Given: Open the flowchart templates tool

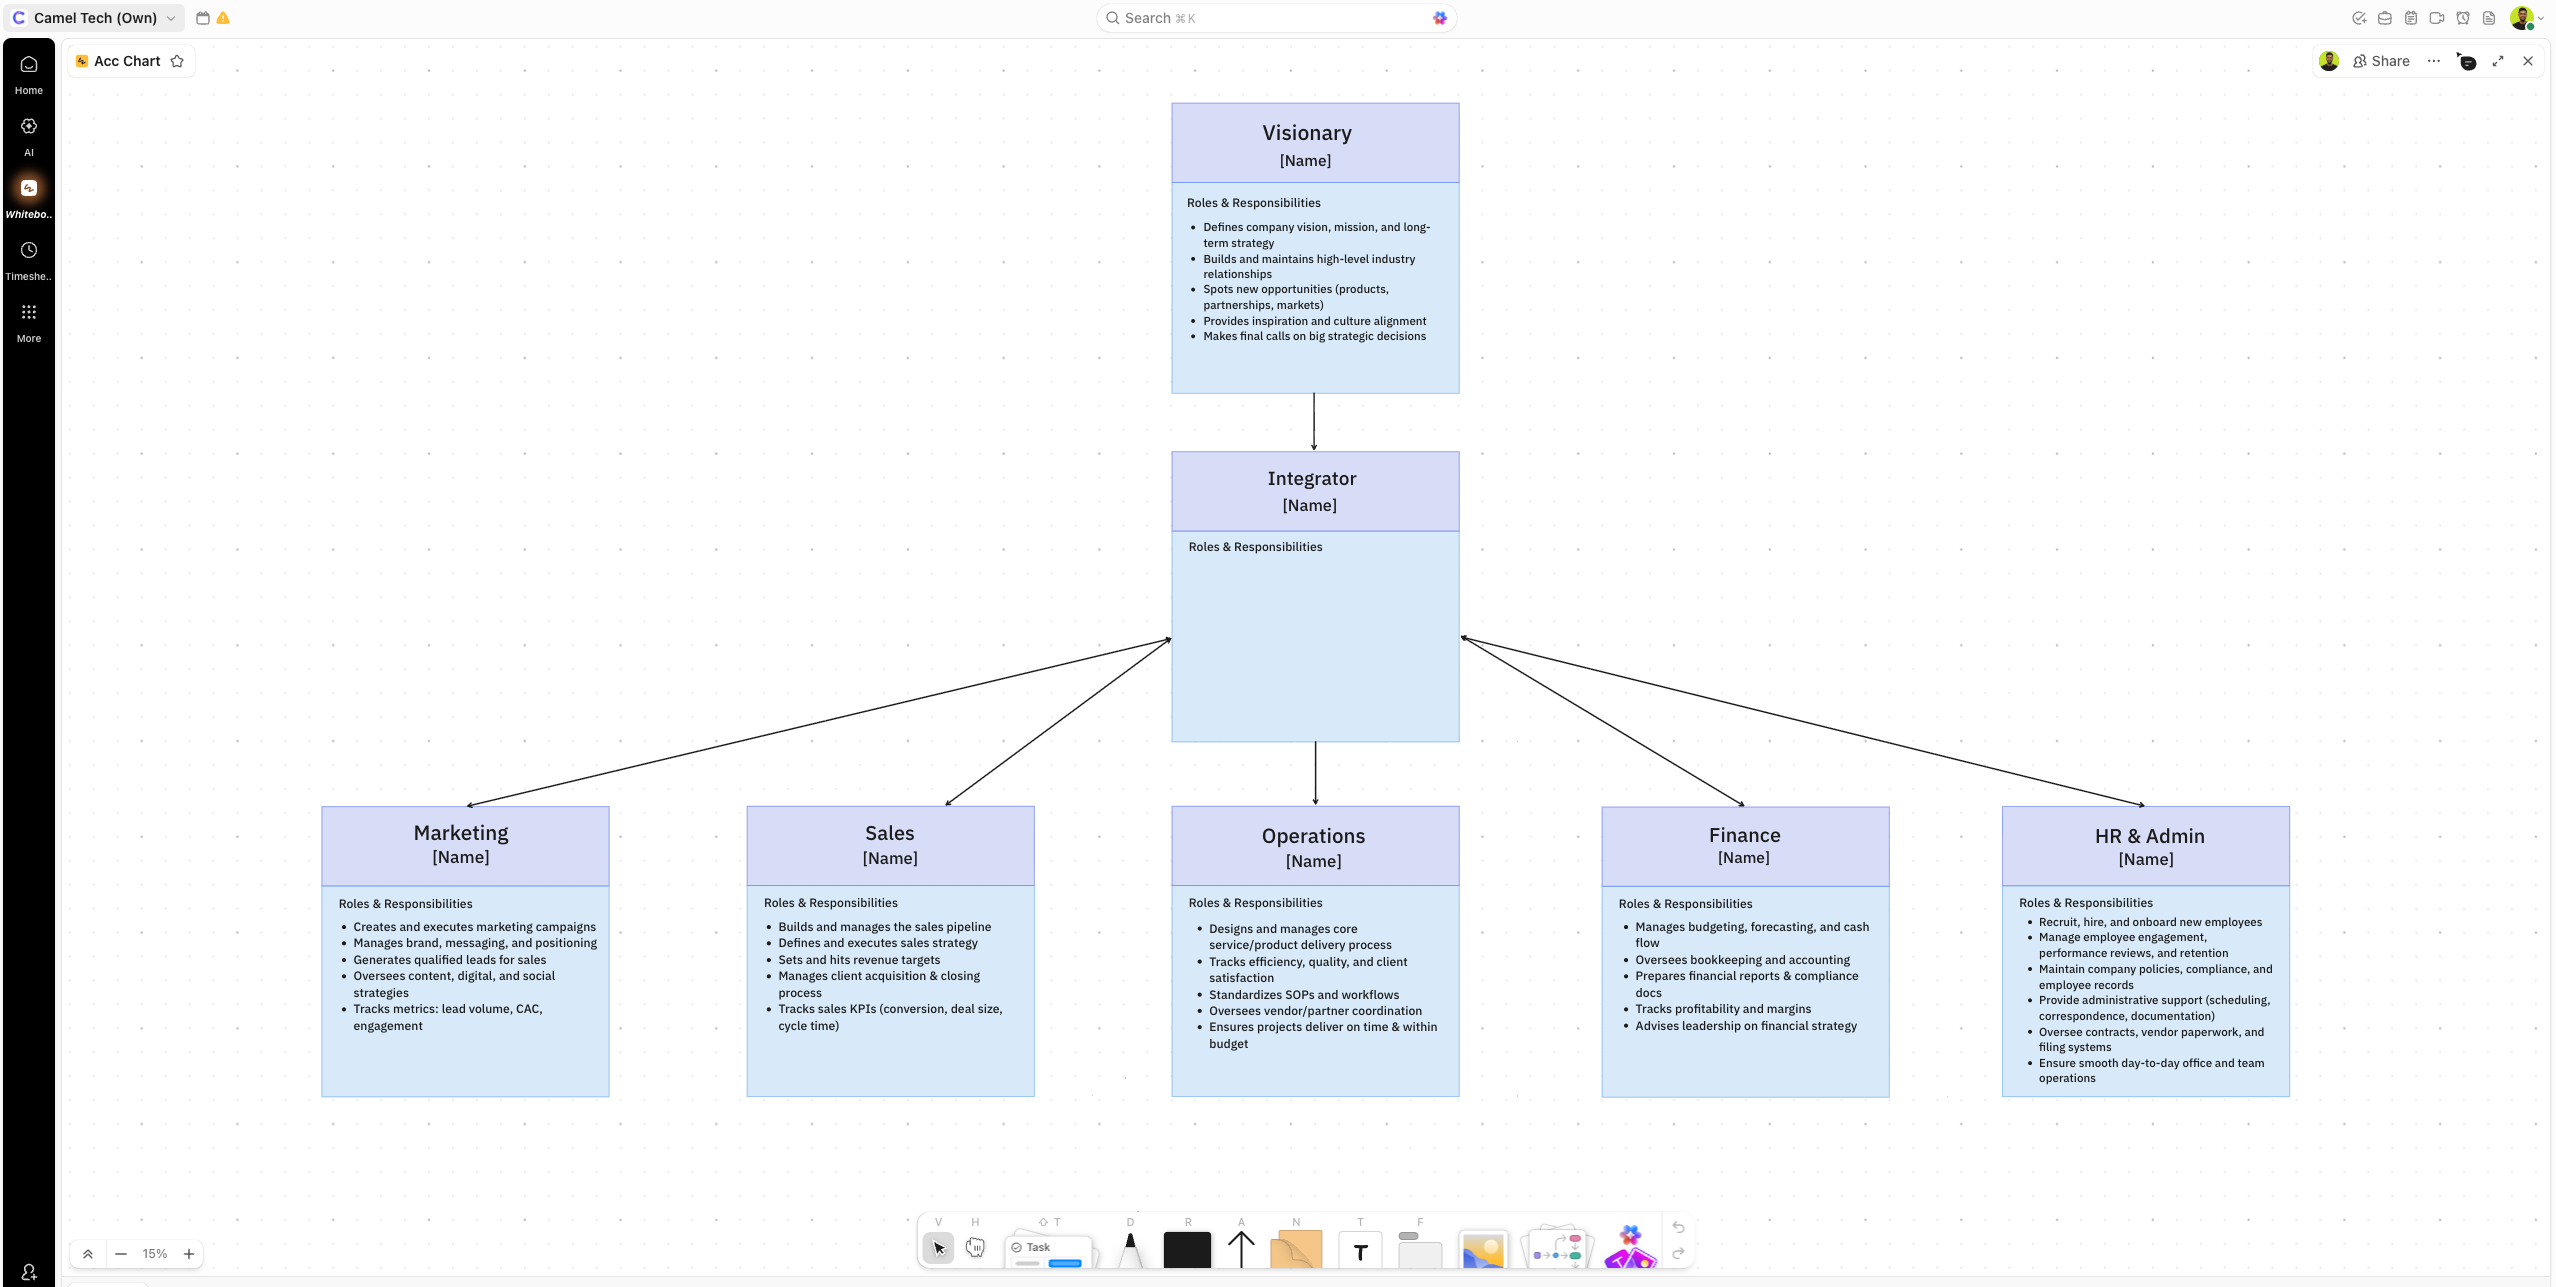Looking at the screenshot, I should click(x=1557, y=1250).
